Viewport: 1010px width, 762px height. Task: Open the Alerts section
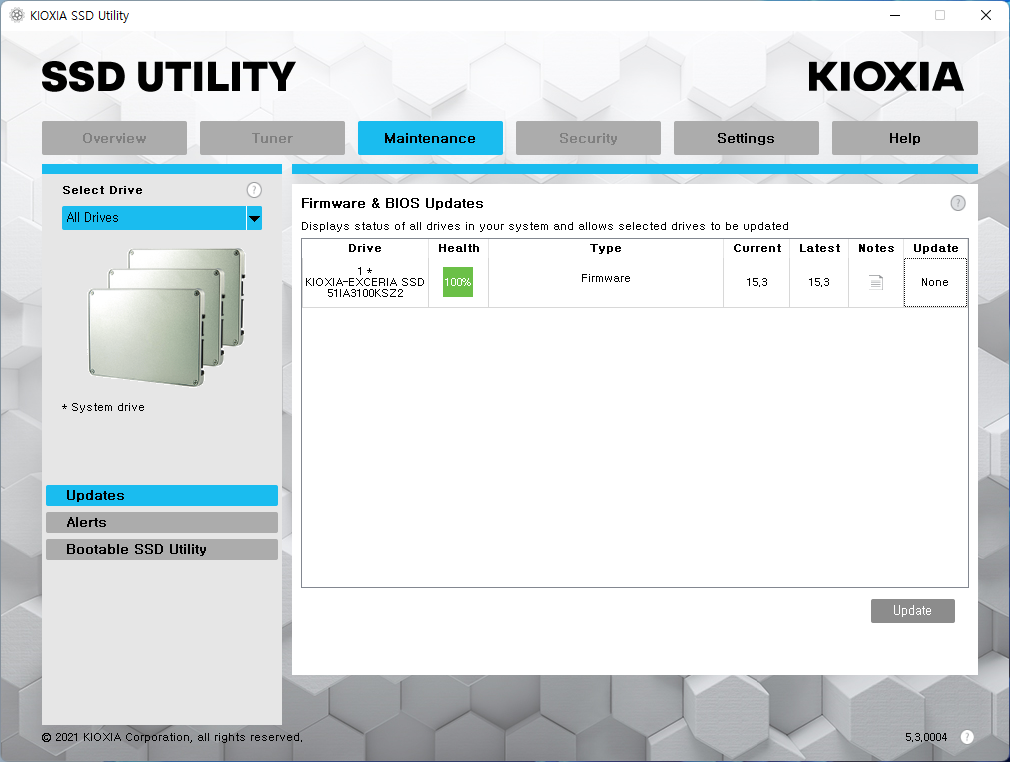(162, 522)
